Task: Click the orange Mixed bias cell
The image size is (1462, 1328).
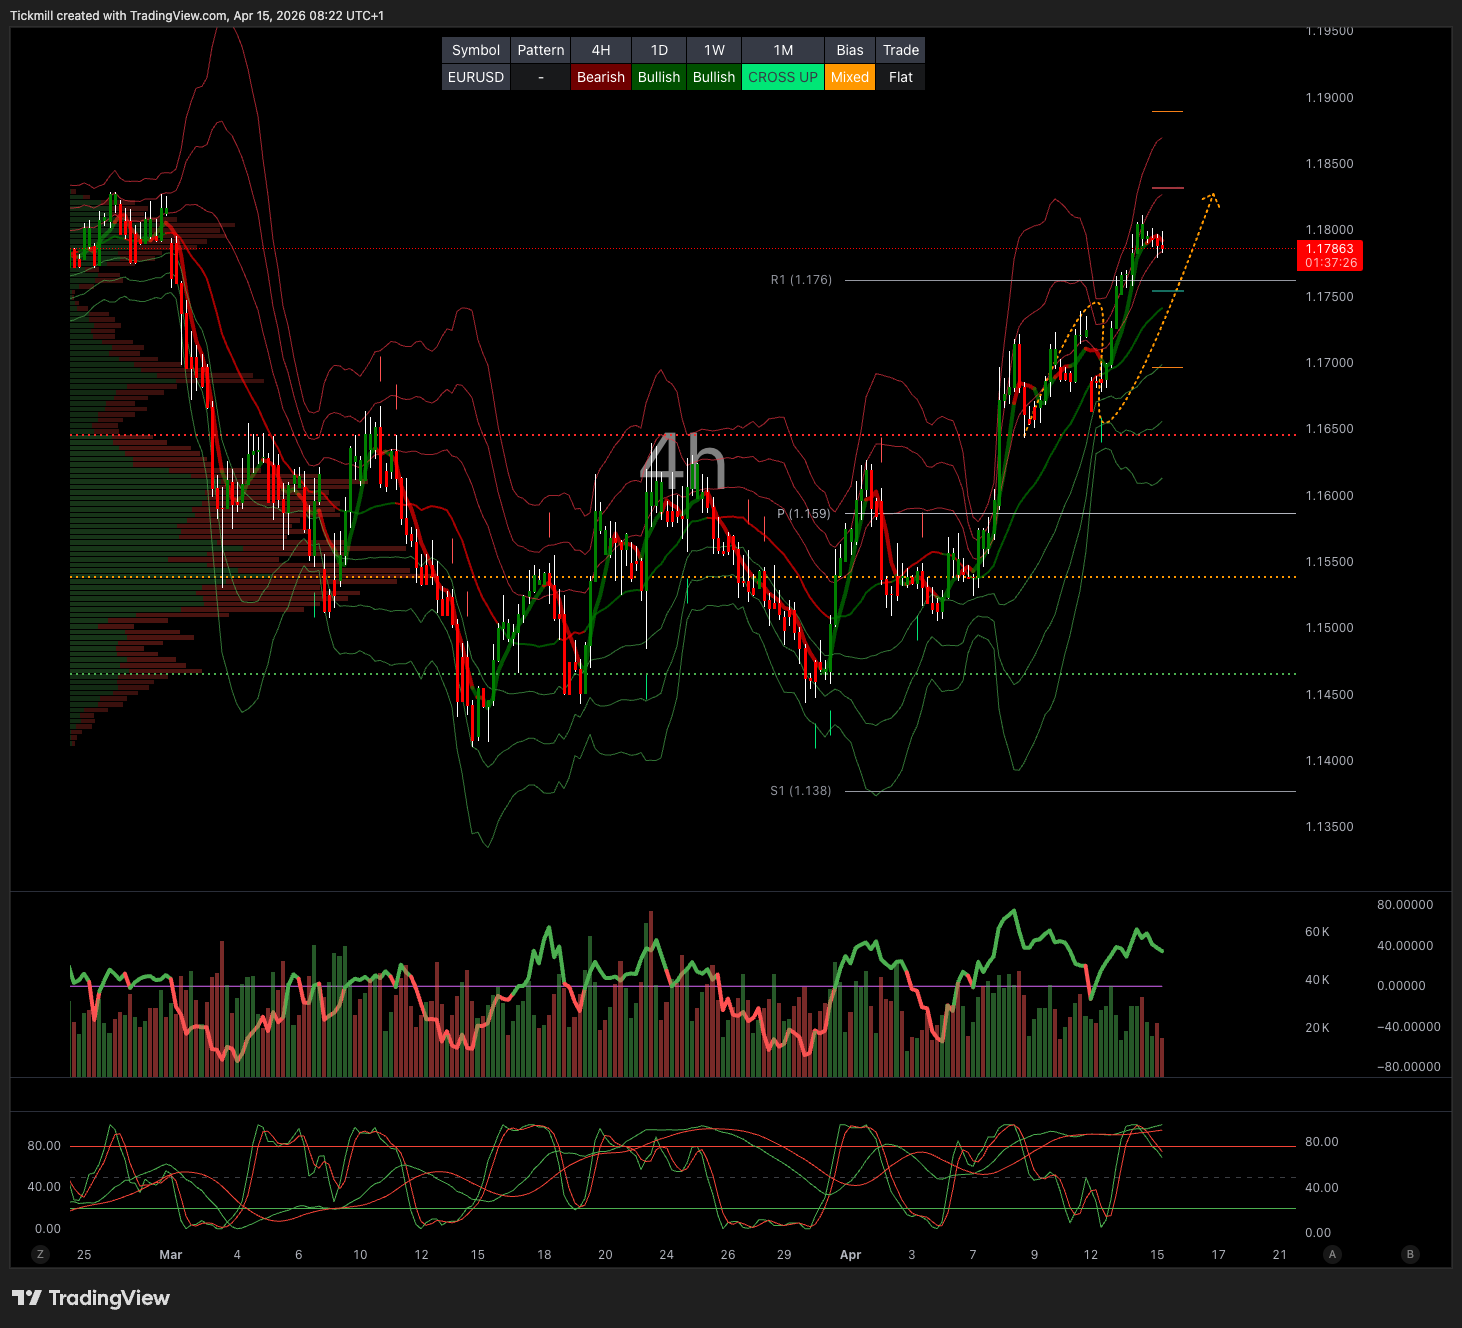Action: 850,77
